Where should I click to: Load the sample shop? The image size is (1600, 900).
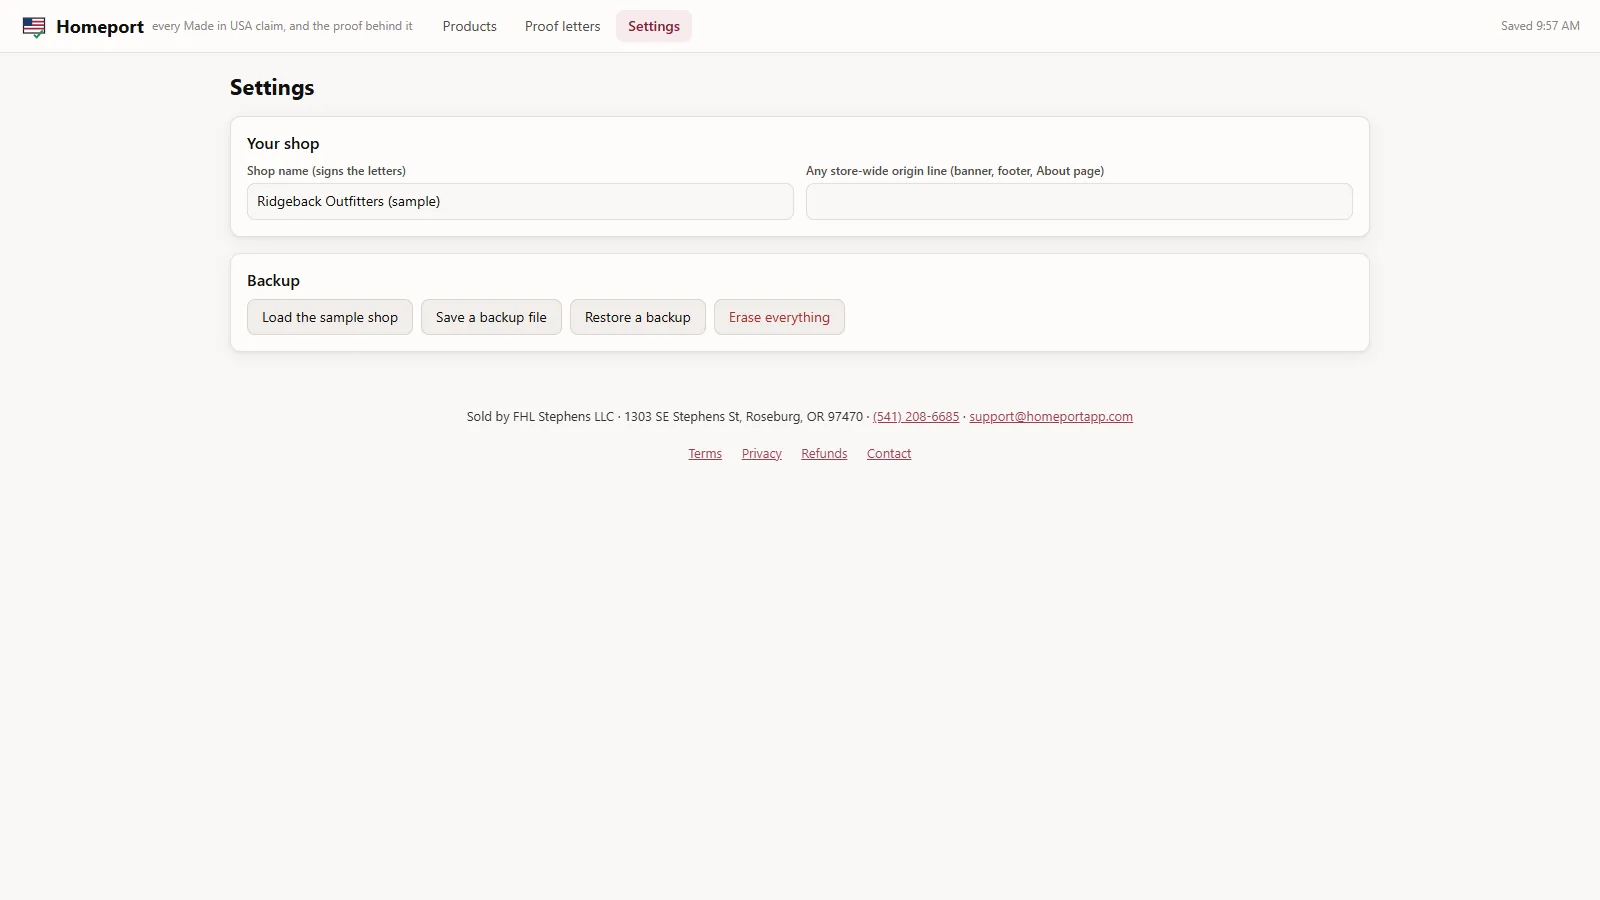coord(330,317)
